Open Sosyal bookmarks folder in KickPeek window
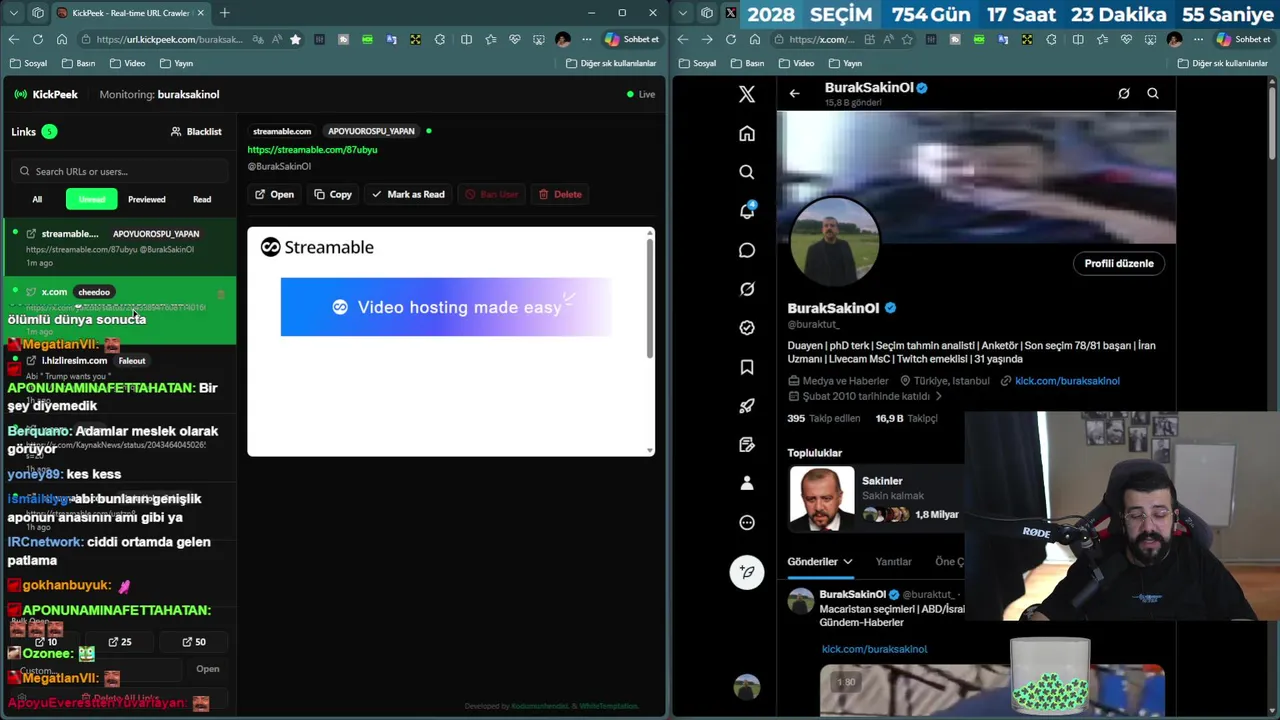The width and height of the screenshot is (1280, 720). (28, 63)
